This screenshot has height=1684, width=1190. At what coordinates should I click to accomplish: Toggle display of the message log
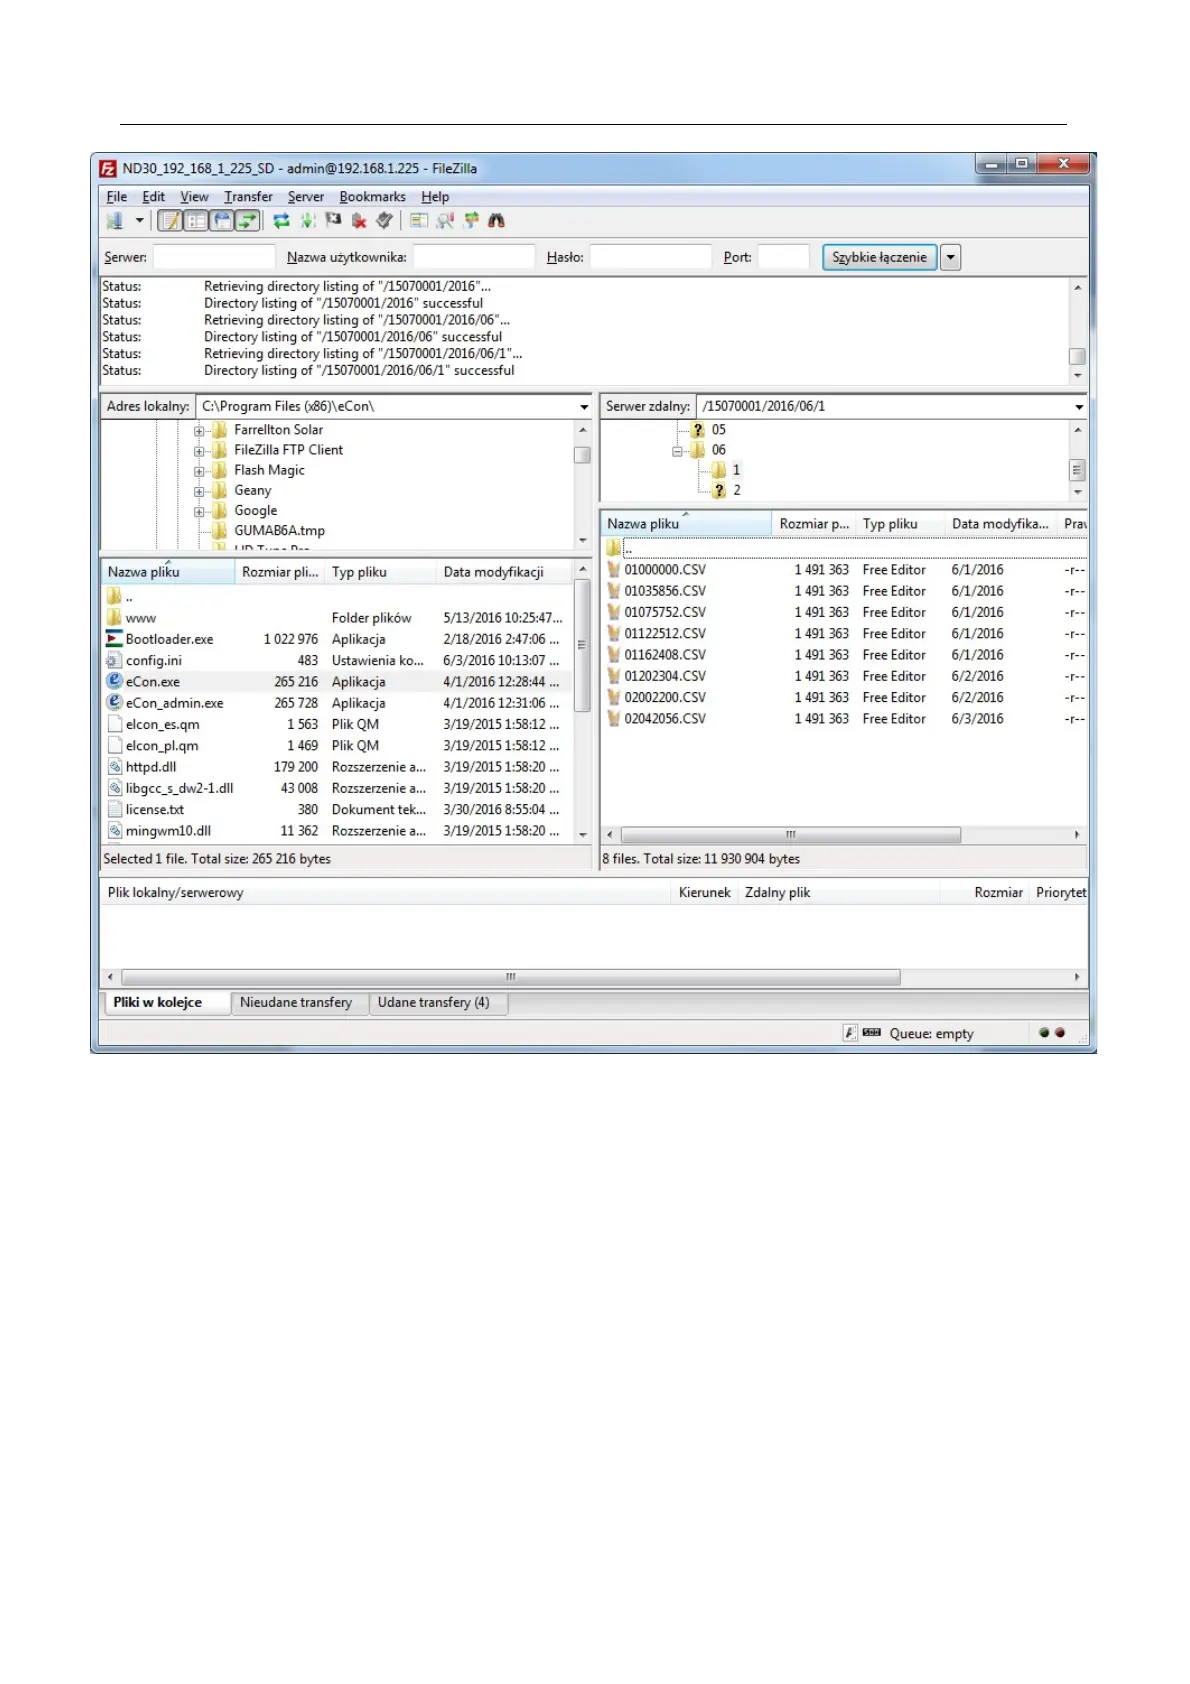pos(170,221)
